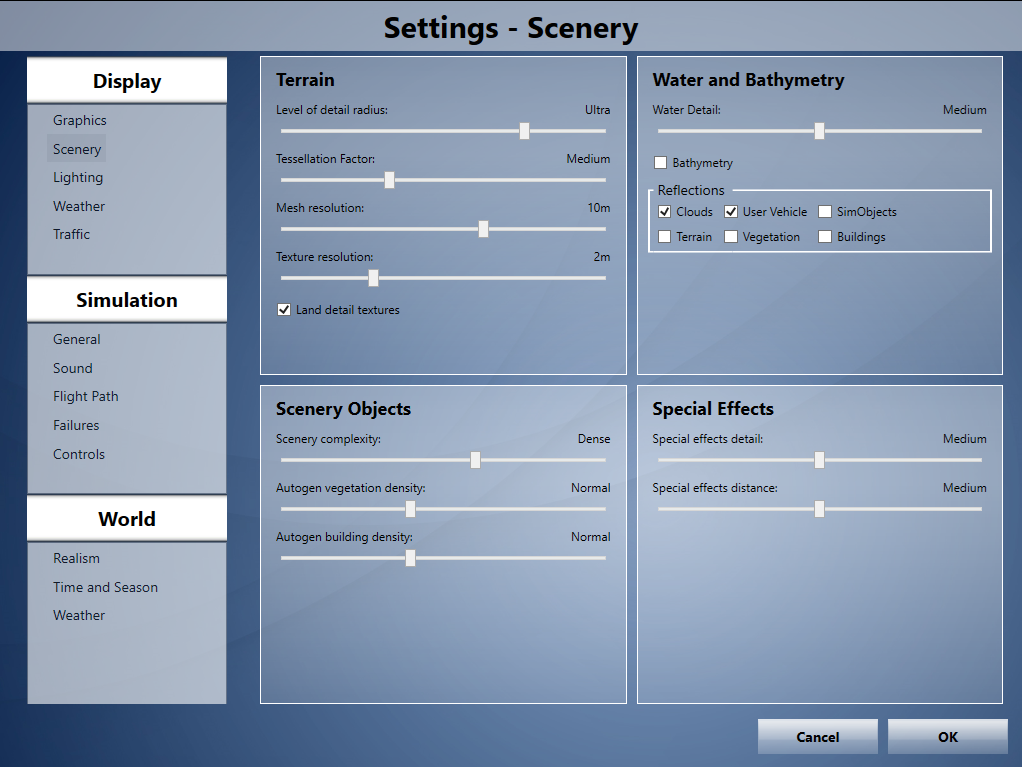This screenshot has width=1022, height=767.
Task: Select Controls under Simulation
Action: click(x=79, y=454)
